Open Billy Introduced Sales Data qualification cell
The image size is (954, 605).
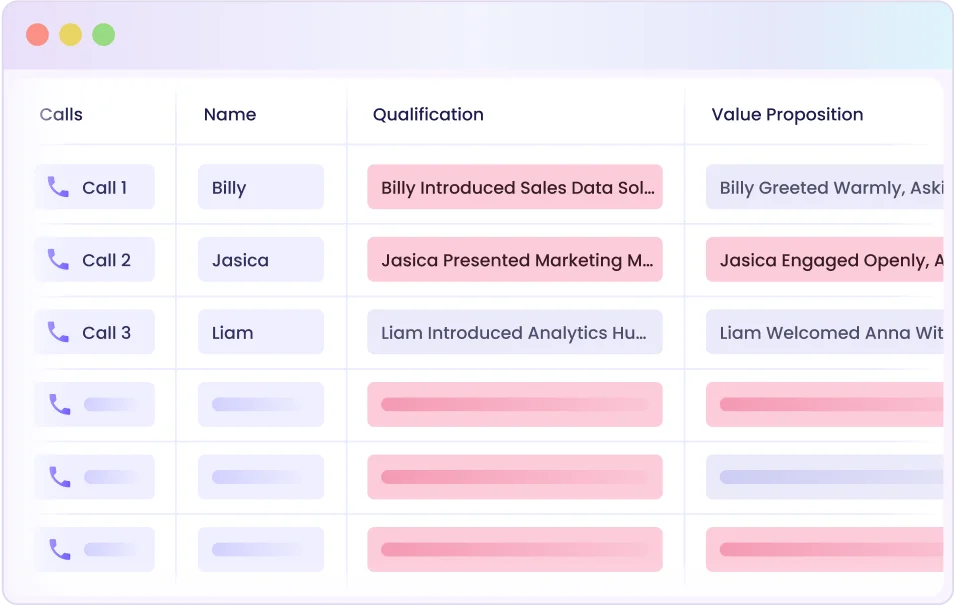(514, 187)
